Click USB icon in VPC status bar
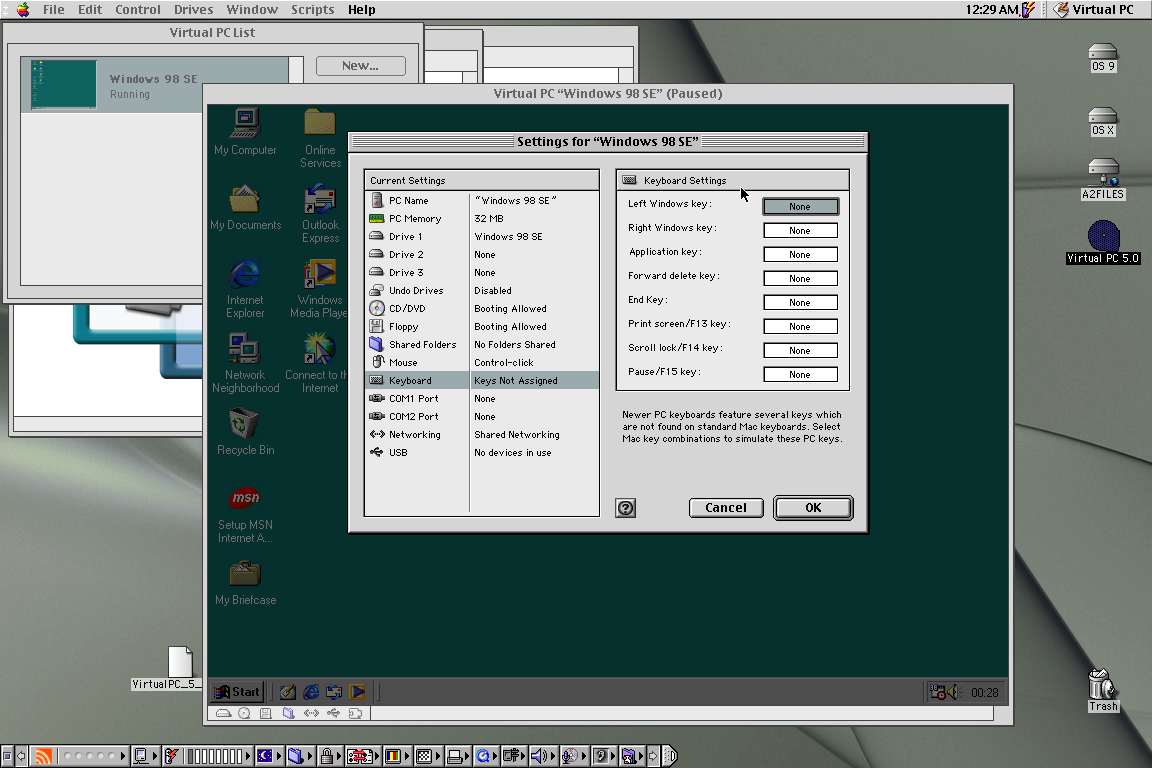This screenshot has width=1152, height=768. click(334, 713)
